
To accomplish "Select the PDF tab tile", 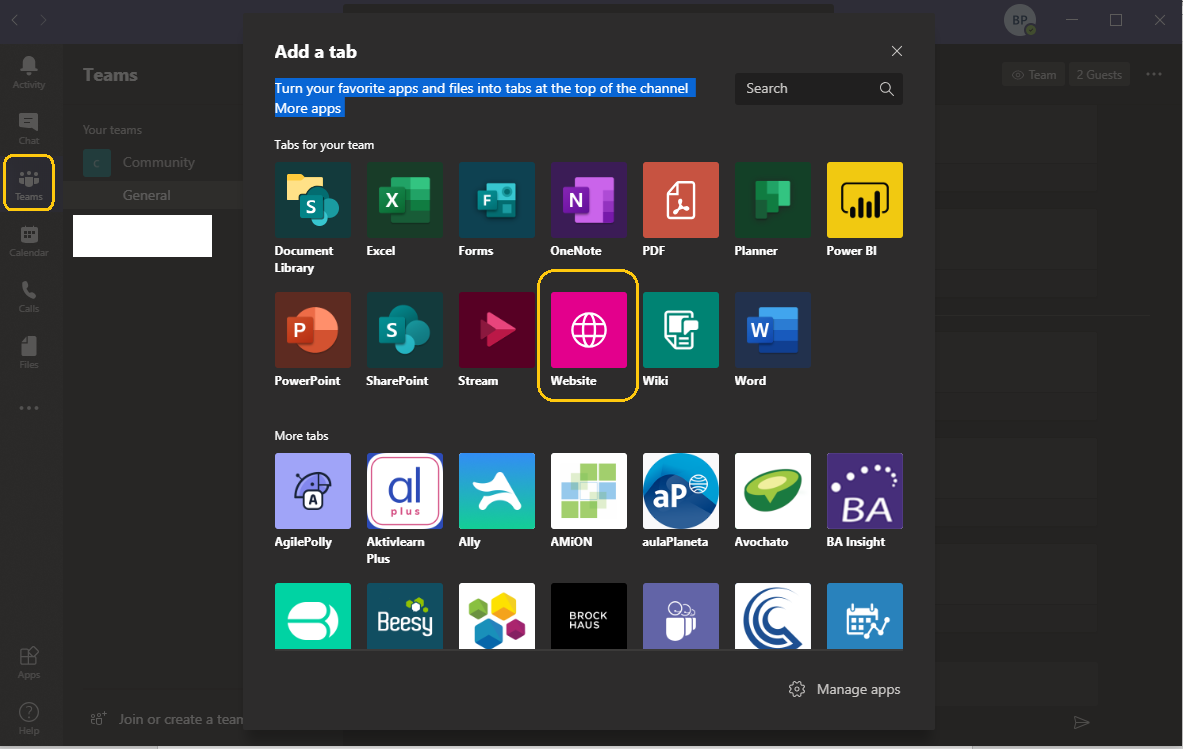I will pyautogui.click(x=681, y=200).
